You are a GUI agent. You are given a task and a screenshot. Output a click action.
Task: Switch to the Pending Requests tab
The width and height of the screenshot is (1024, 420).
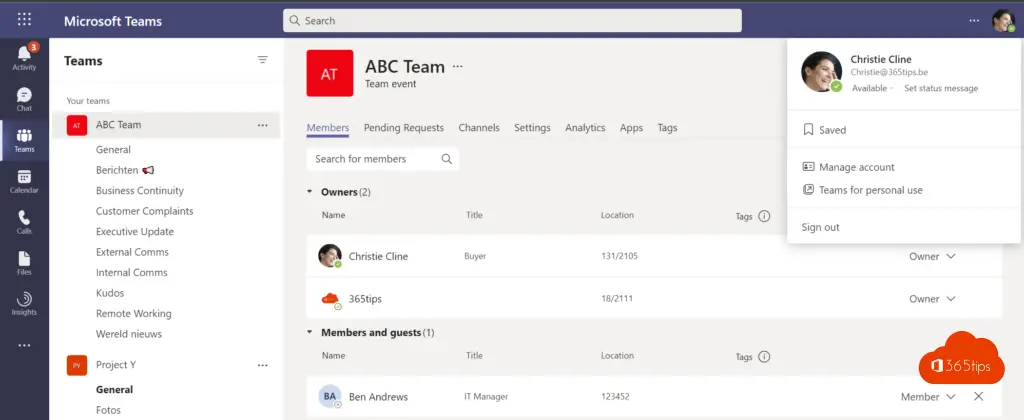[x=403, y=128]
